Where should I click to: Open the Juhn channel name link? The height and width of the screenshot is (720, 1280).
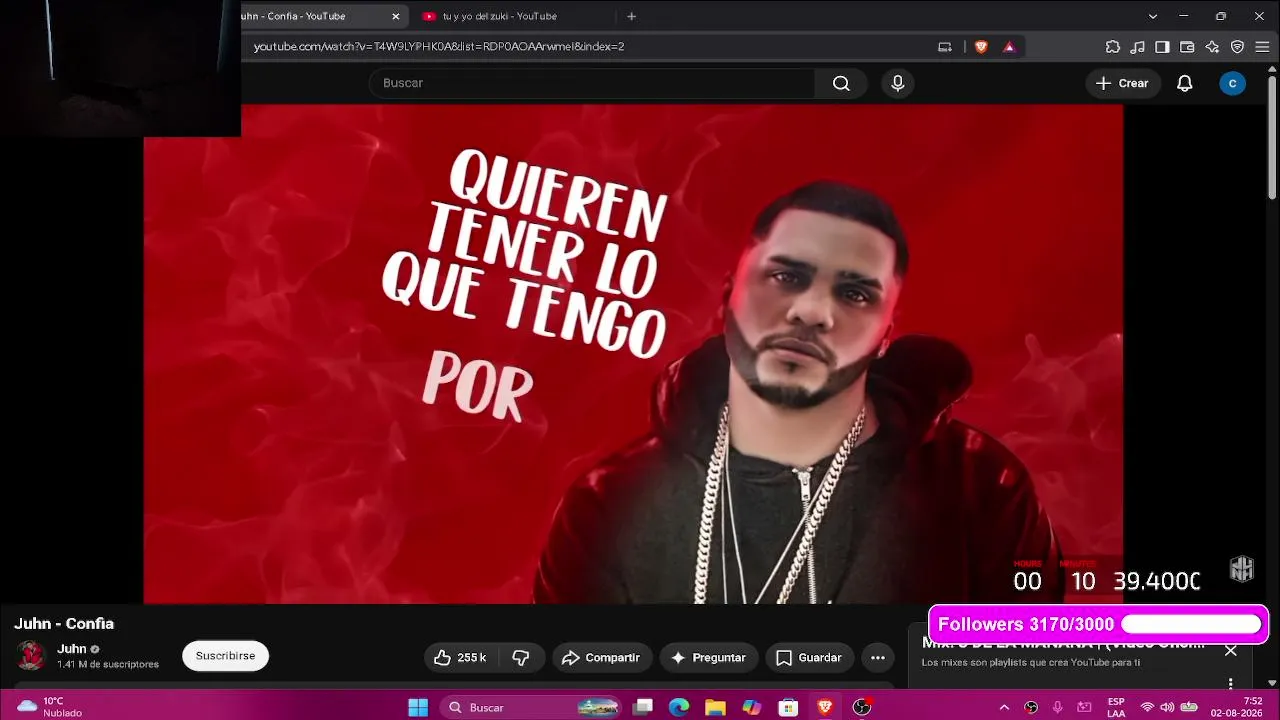72,649
